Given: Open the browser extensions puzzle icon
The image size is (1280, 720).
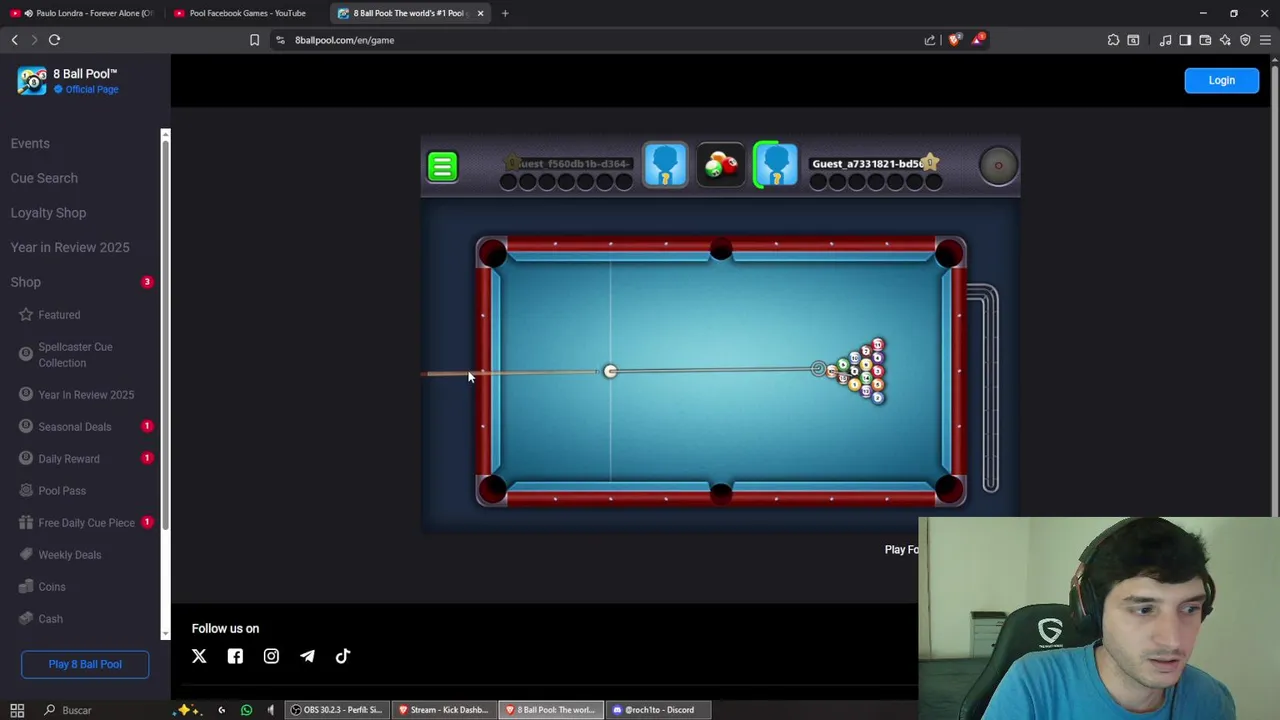Looking at the screenshot, I should 1113,40.
